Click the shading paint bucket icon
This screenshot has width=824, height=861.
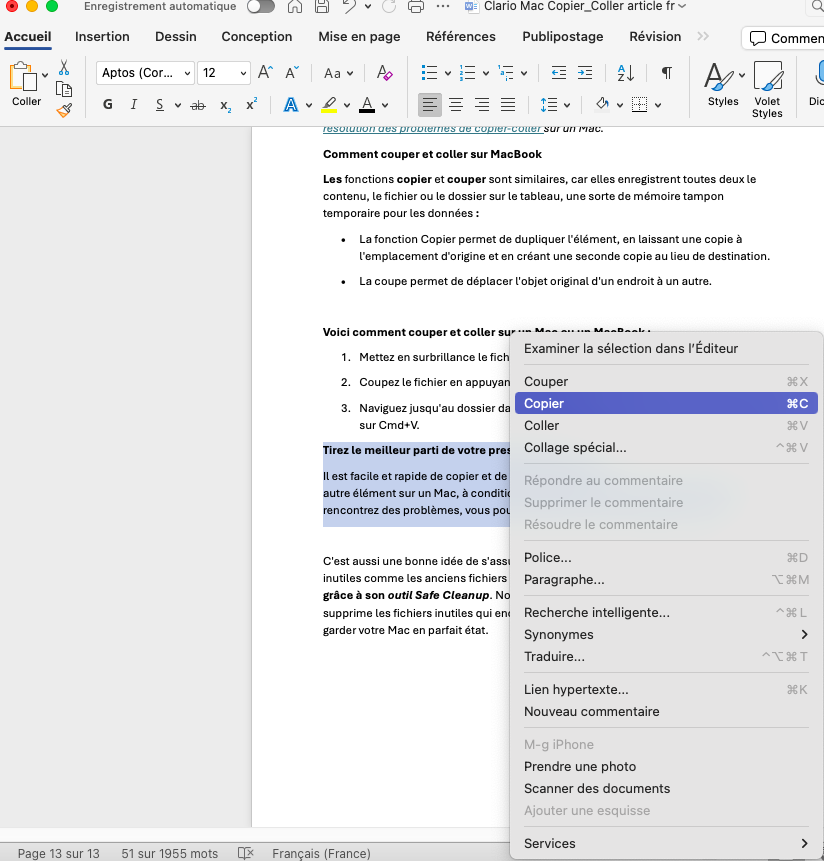pyautogui.click(x=603, y=104)
